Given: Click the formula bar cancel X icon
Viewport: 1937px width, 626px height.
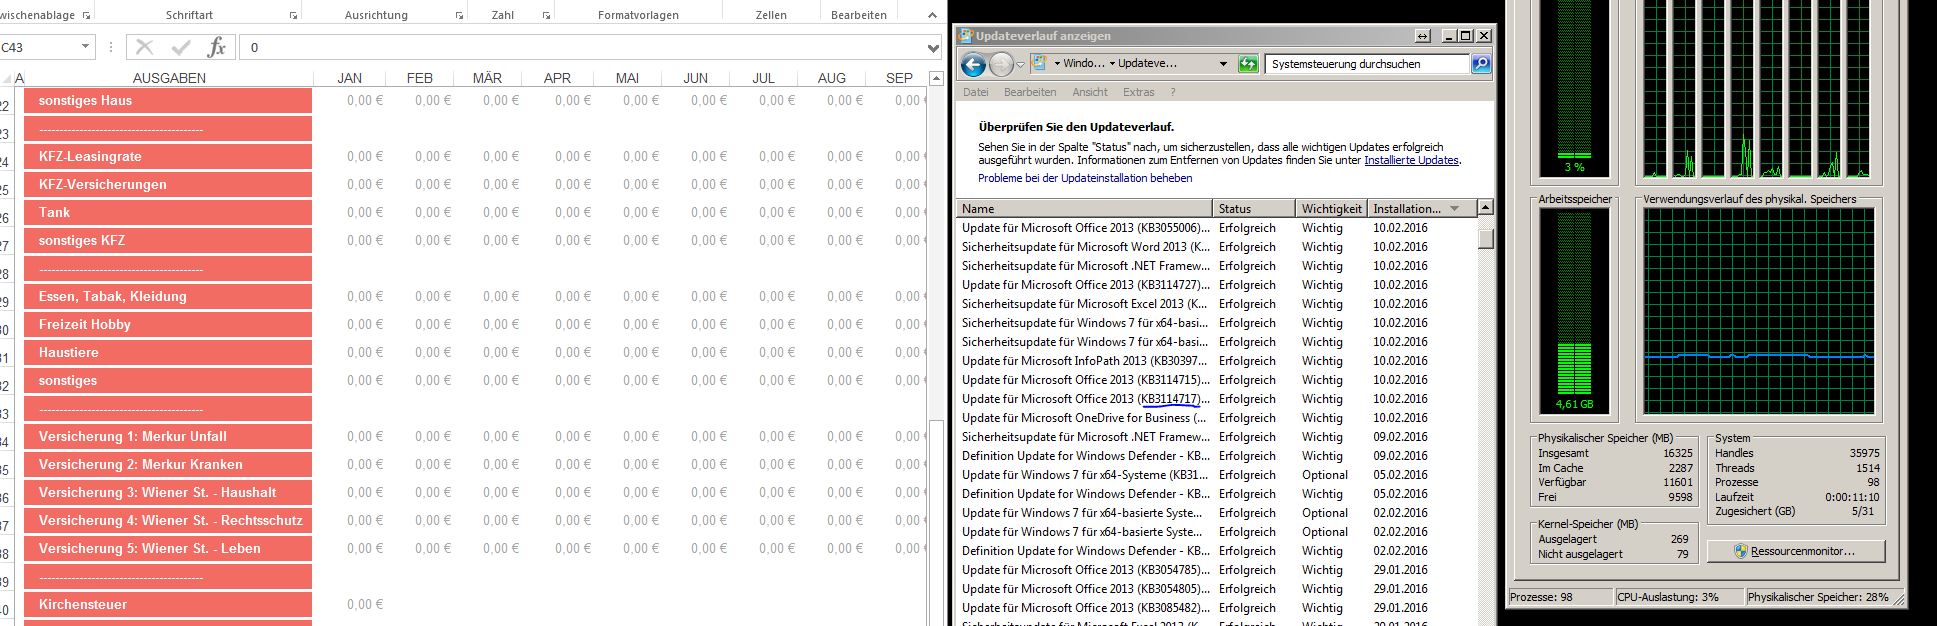Looking at the screenshot, I should pos(144,47).
